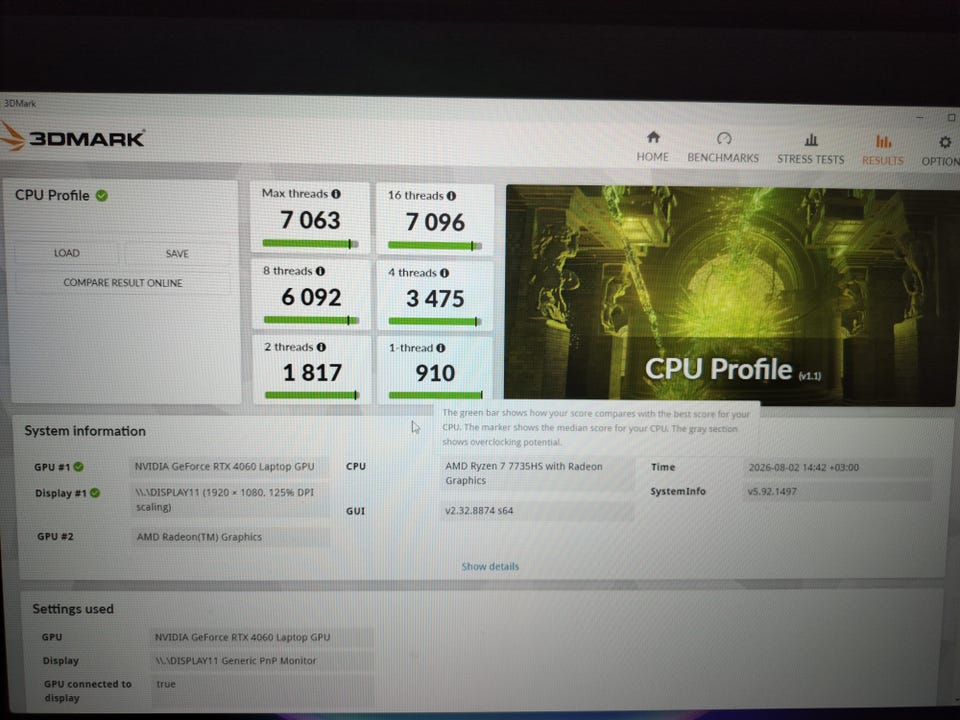
Task: Click the Max threads score 7 063
Action: pos(310,220)
